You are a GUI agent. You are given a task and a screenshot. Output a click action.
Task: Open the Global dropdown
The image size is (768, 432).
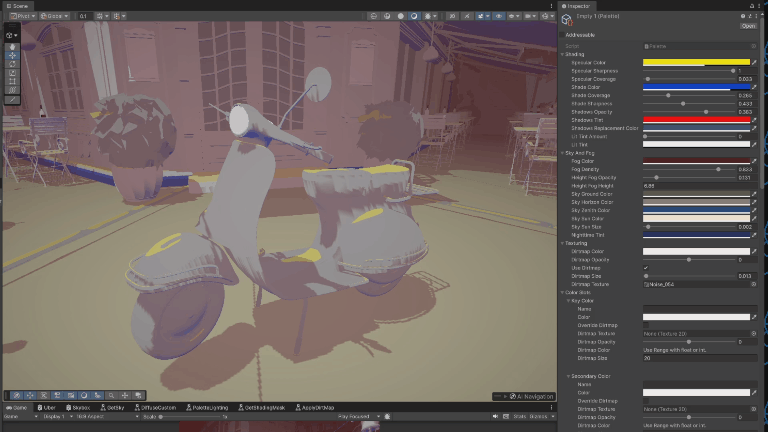tap(54, 16)
